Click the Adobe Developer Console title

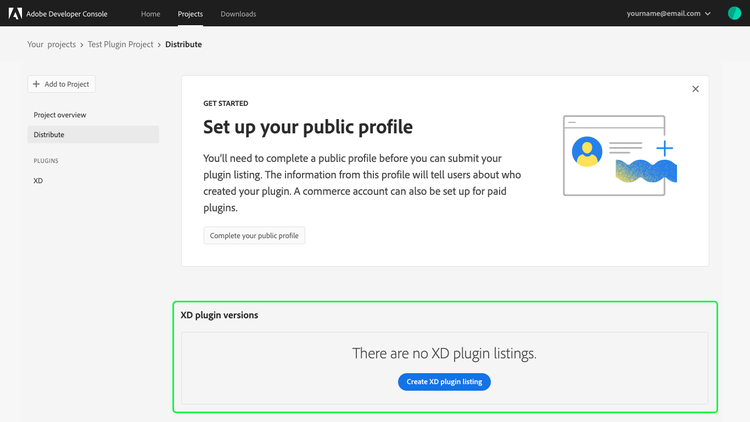pyautogui.click(x=66, y=14)
